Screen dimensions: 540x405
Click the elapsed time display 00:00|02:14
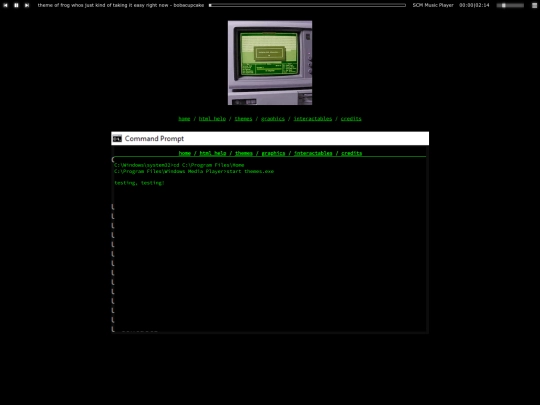click(x=474, y=5)
